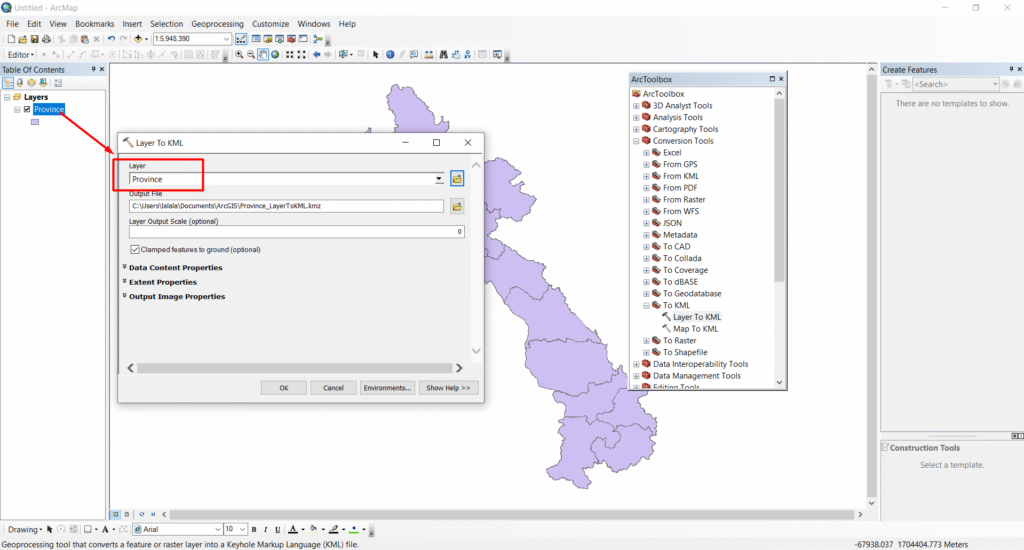Zoom to Full Extent globe
Image resolution: width=1024 pixels, height=550 pixels.
click(x=275, y=55)
